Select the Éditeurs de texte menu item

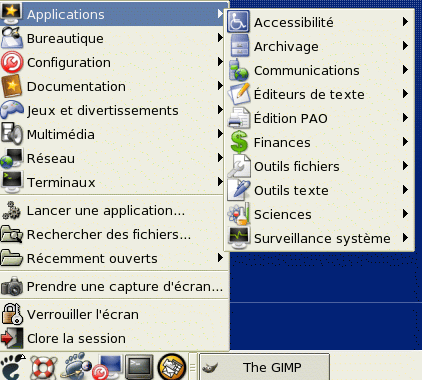point(319,94)
